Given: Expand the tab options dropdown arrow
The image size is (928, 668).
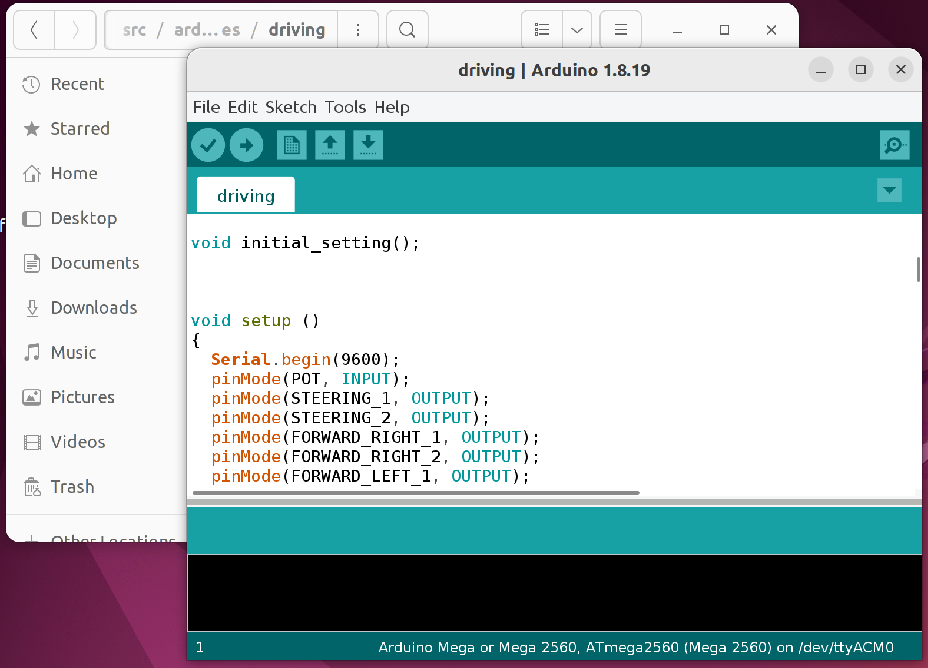Looking at the screenshot, I should coord(889,191).
